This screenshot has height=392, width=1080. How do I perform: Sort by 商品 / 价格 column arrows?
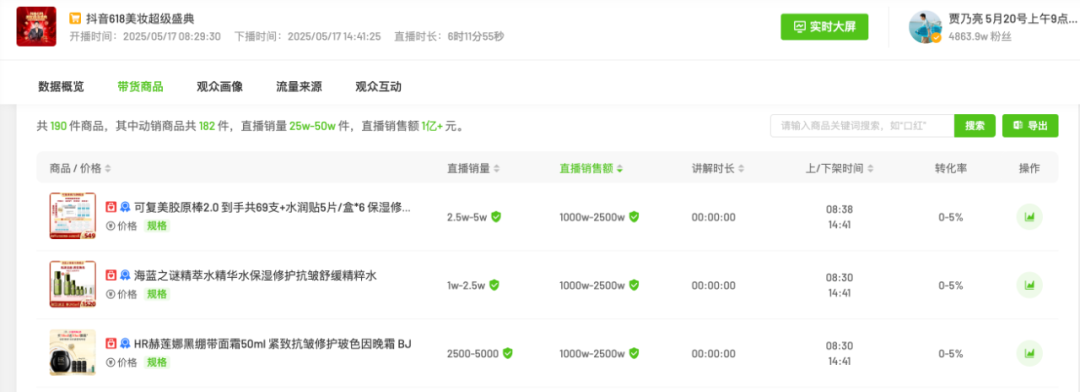(107, 169)
